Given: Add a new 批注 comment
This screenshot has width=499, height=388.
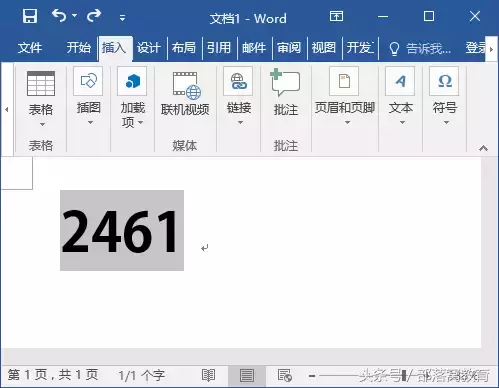Looking at the screenshot, I should coord(285,92).
